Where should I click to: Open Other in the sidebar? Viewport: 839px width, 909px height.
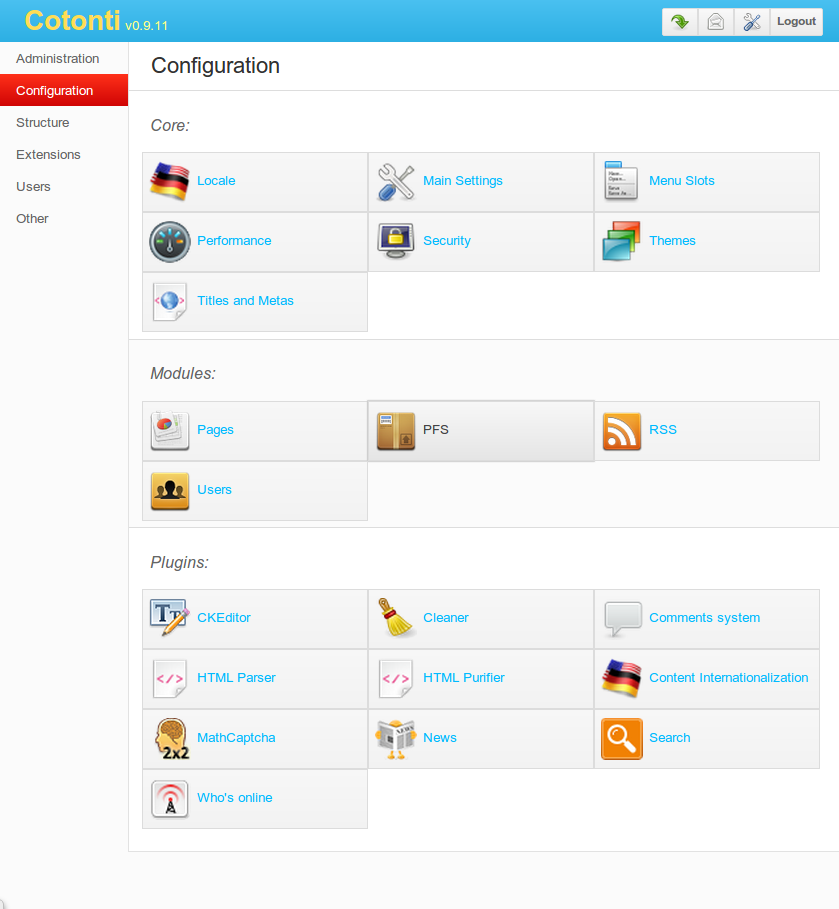pyautogui.click(x=64, y=218)
